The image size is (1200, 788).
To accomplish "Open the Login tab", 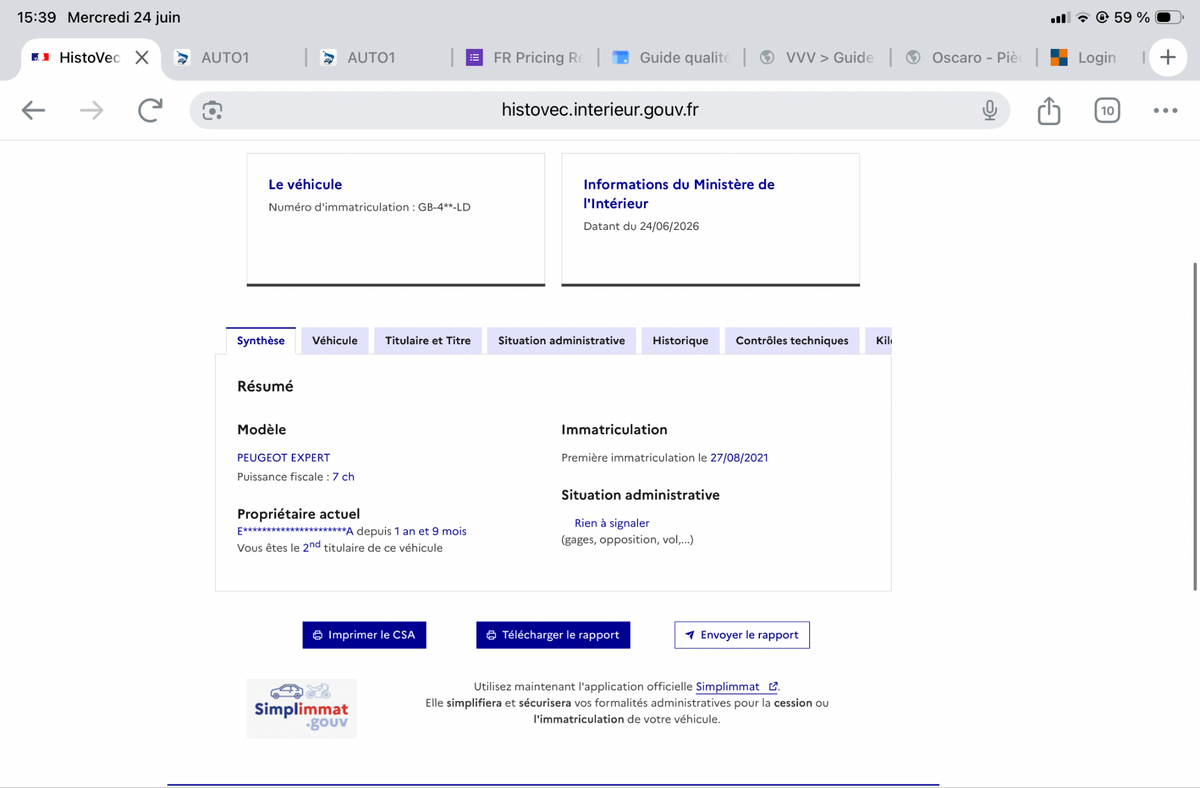I will [x=1090, y=58].
